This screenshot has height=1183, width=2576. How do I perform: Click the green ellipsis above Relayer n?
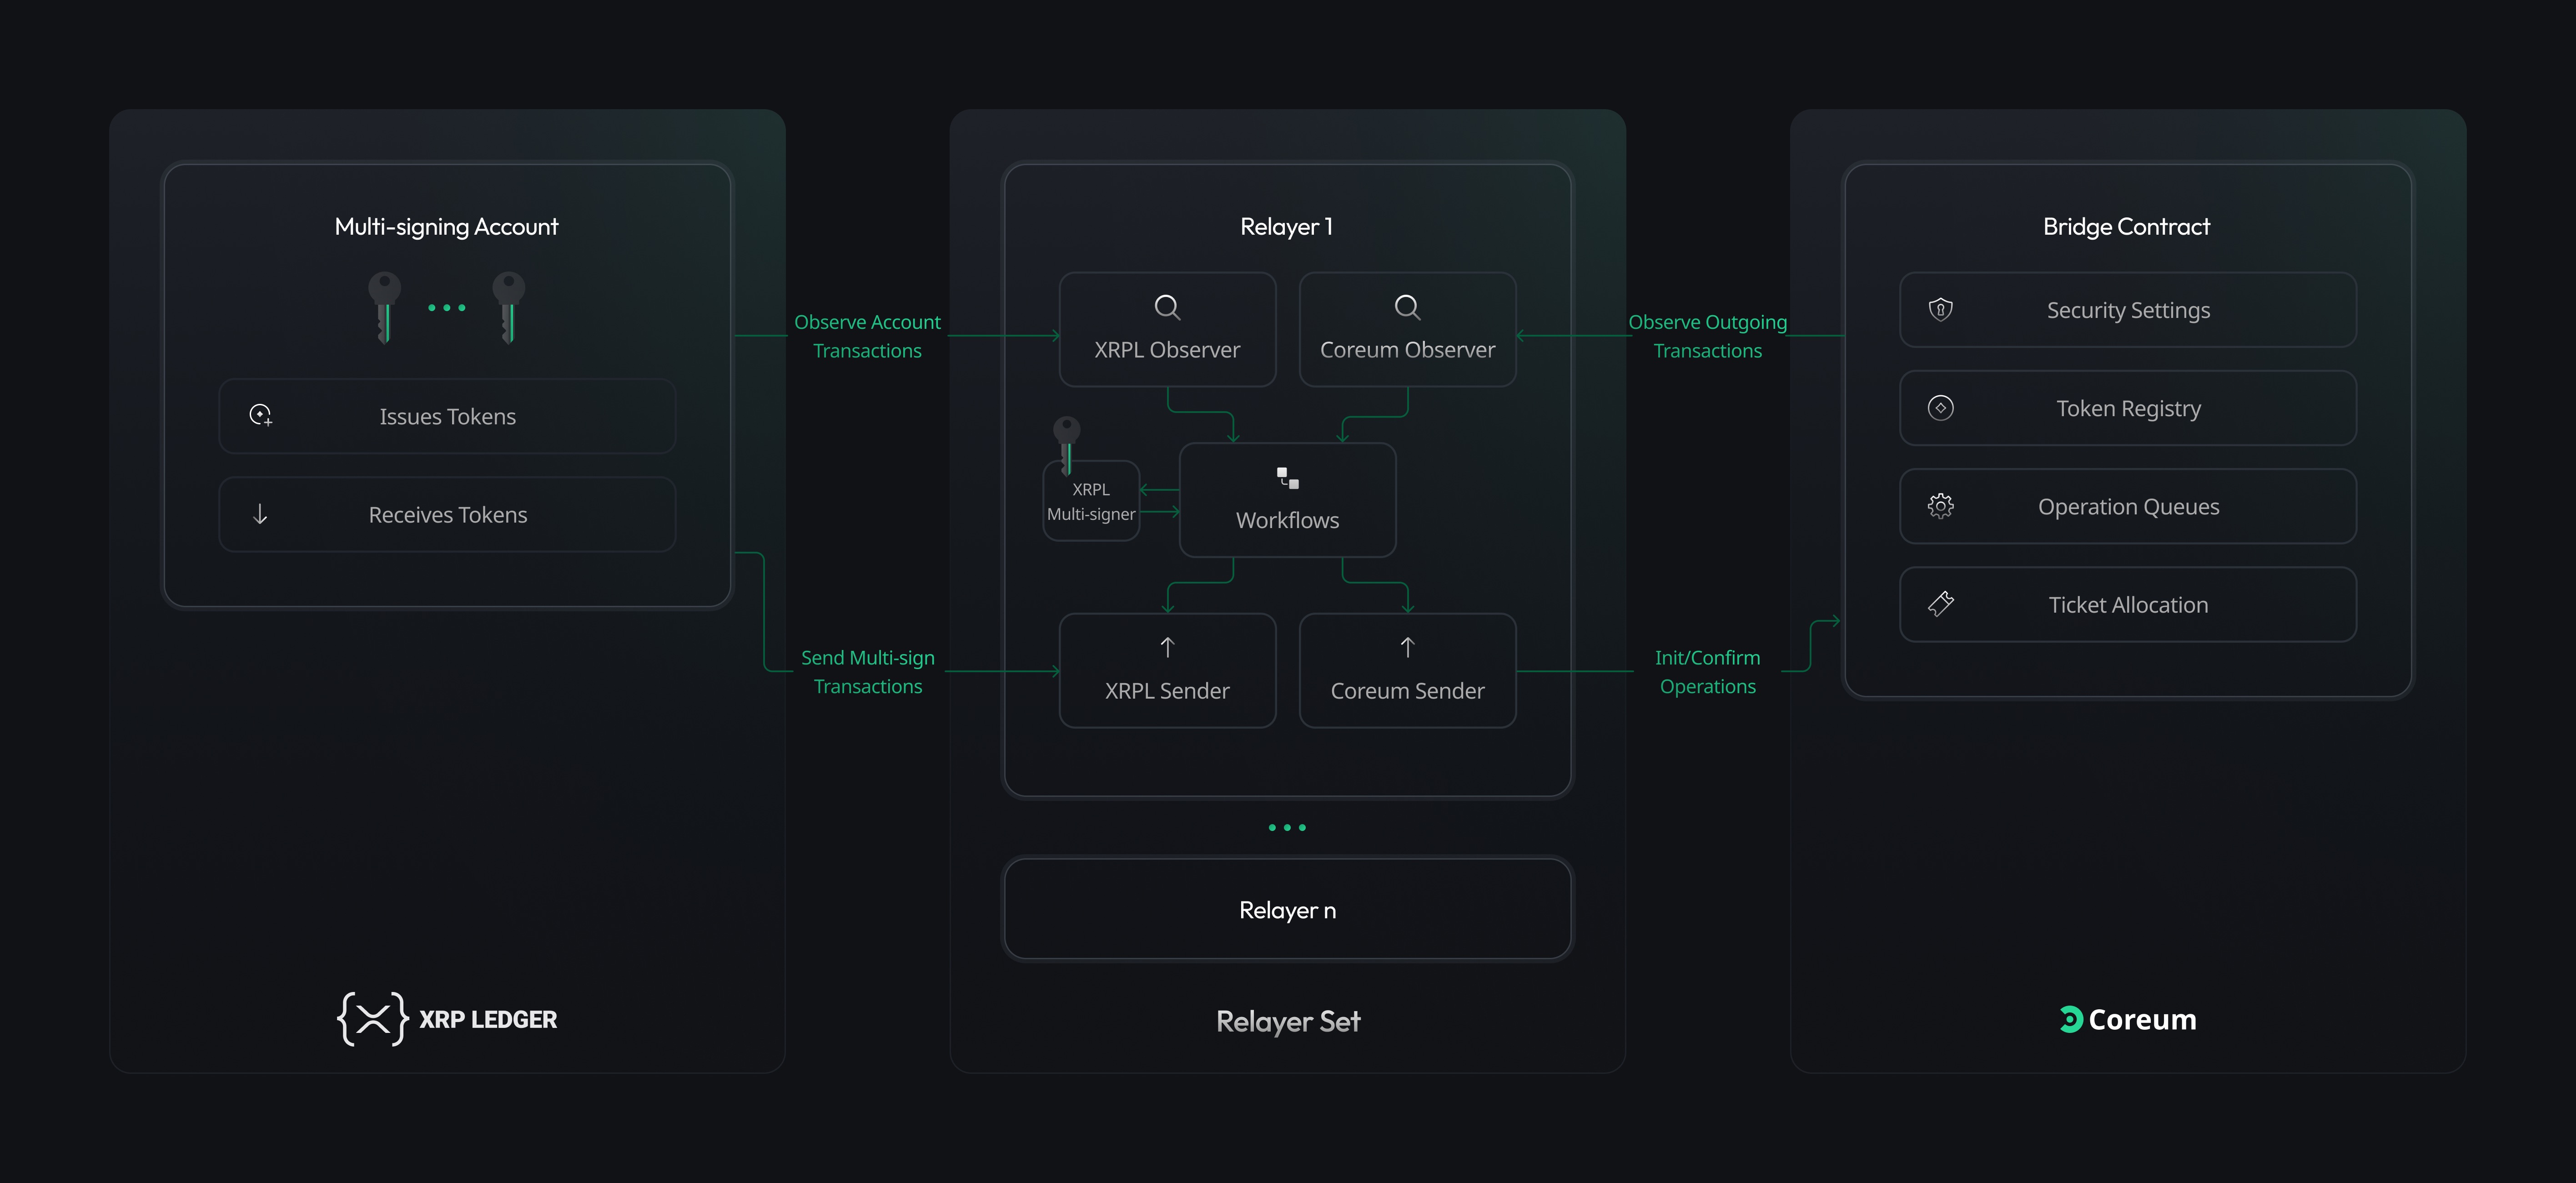click(x=1287, y=827)
